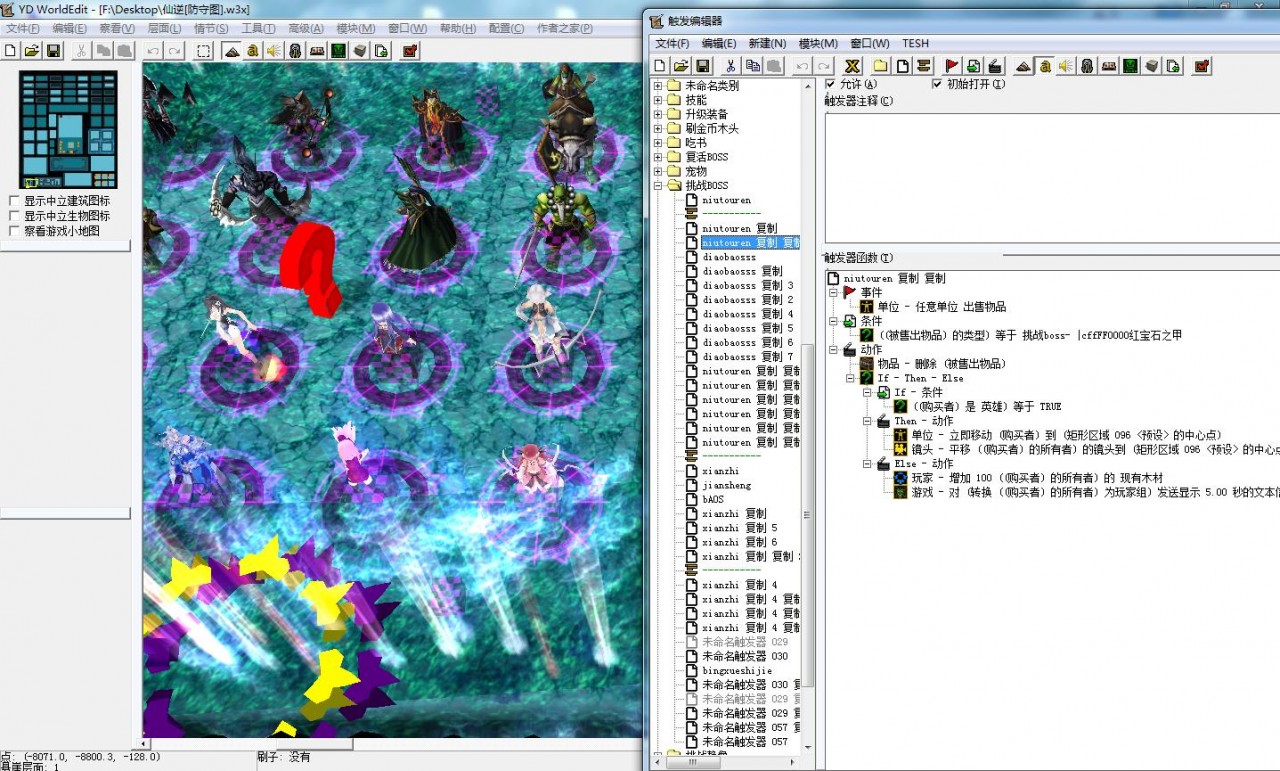Image resolution: width=1280 pixels, height=771 pixels.
Task: Open Terrain Editor from WorldEdit toolbar
Action: [x=232, y=50]
